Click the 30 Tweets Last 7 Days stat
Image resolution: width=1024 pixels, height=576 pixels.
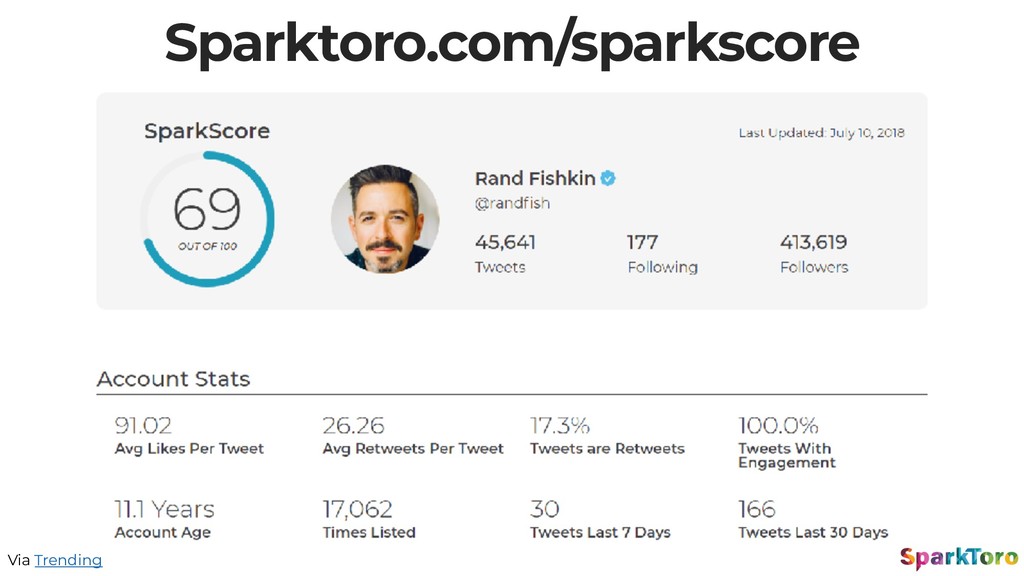(600, 519)
